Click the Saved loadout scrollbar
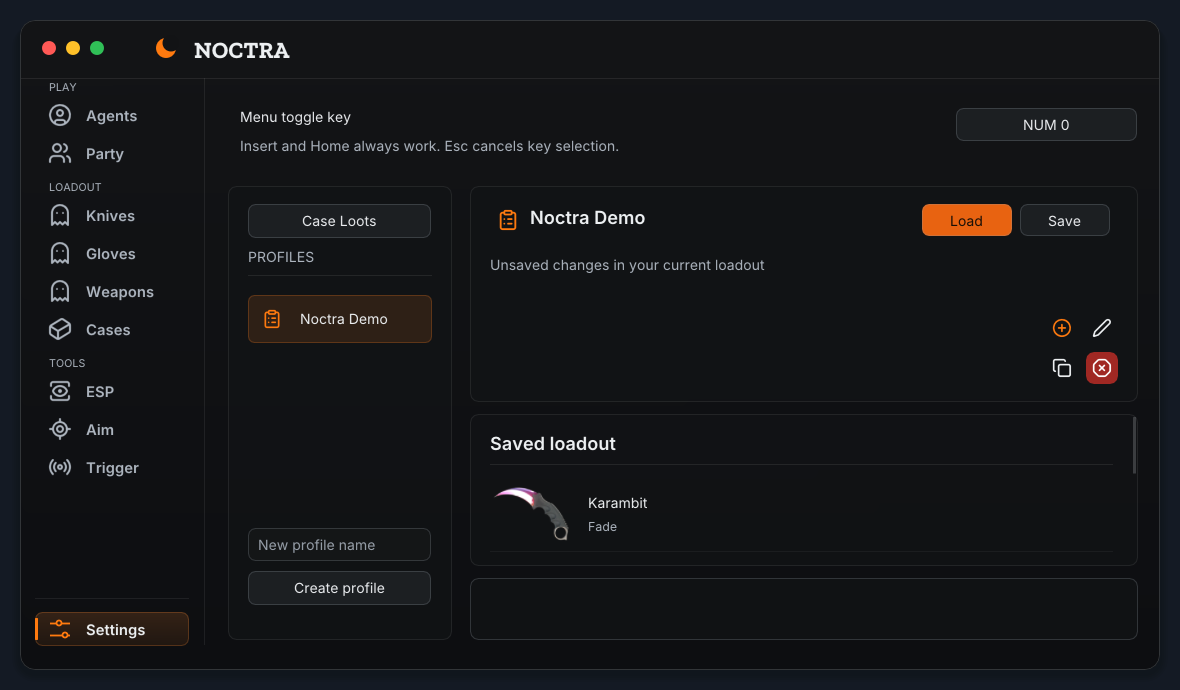1180x690 pixels. pos(1133,445)
